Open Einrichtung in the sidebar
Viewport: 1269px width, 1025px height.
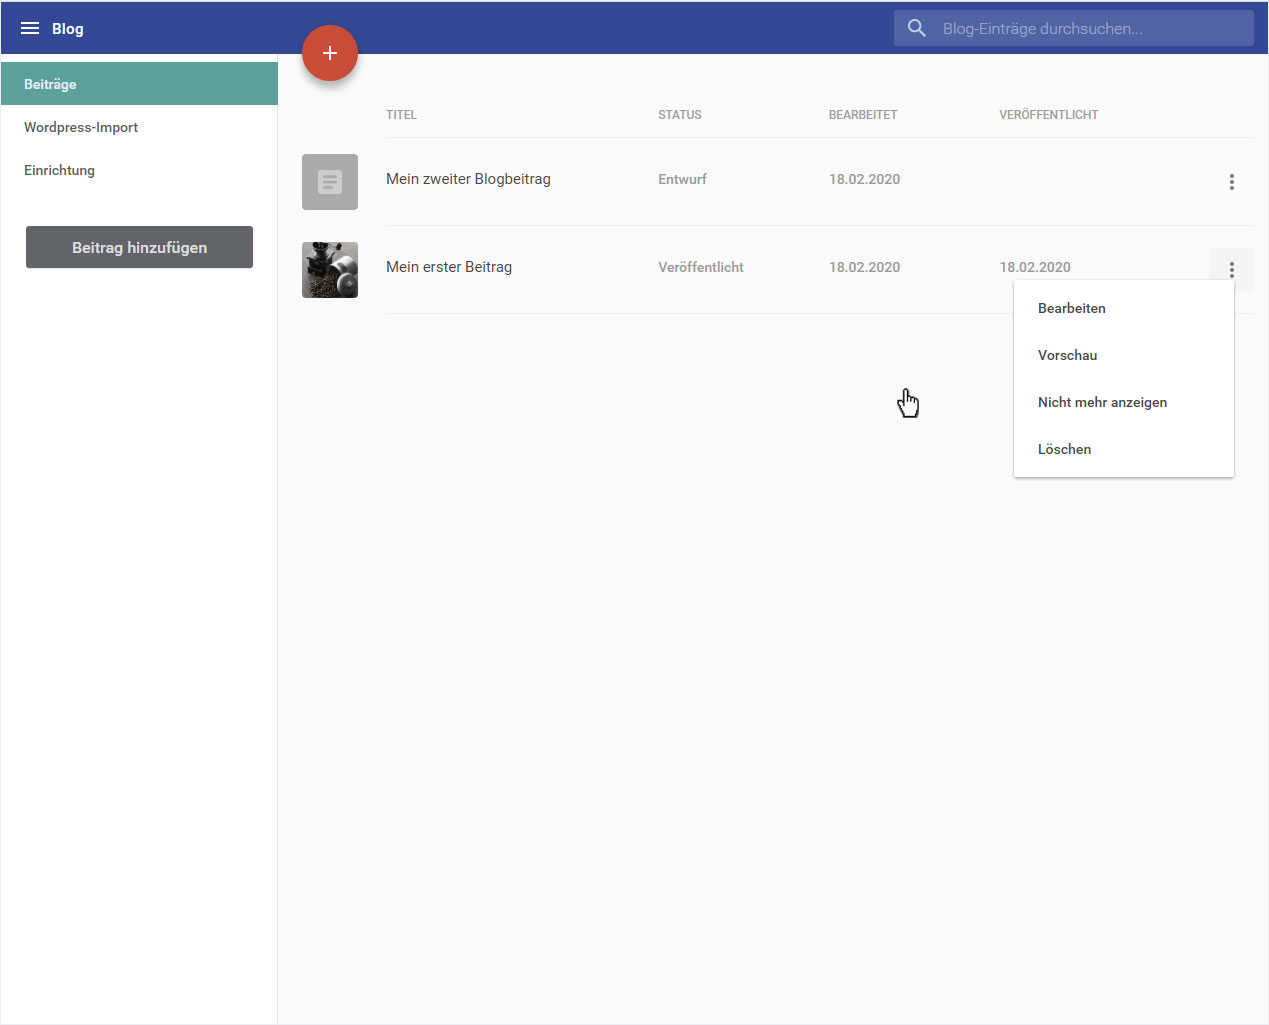[x=139, y=170]
